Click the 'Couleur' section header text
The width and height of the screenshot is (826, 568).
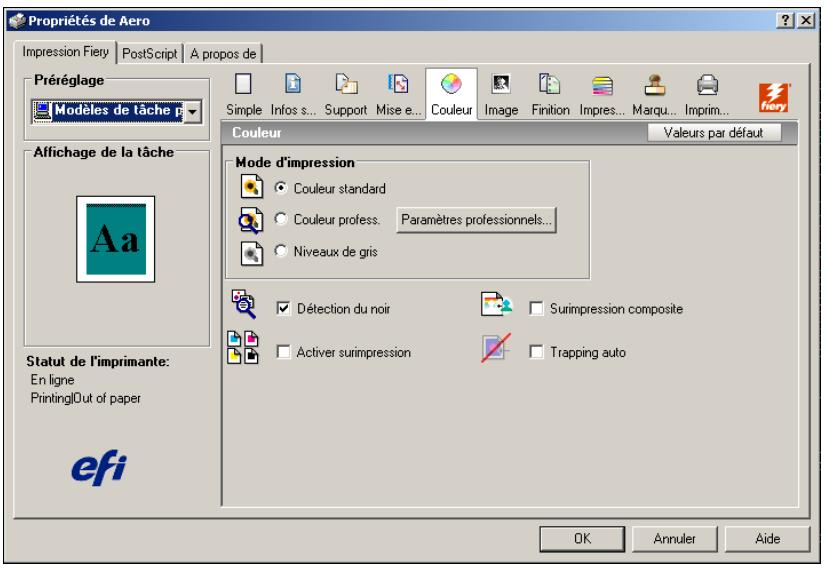(257, 133)
